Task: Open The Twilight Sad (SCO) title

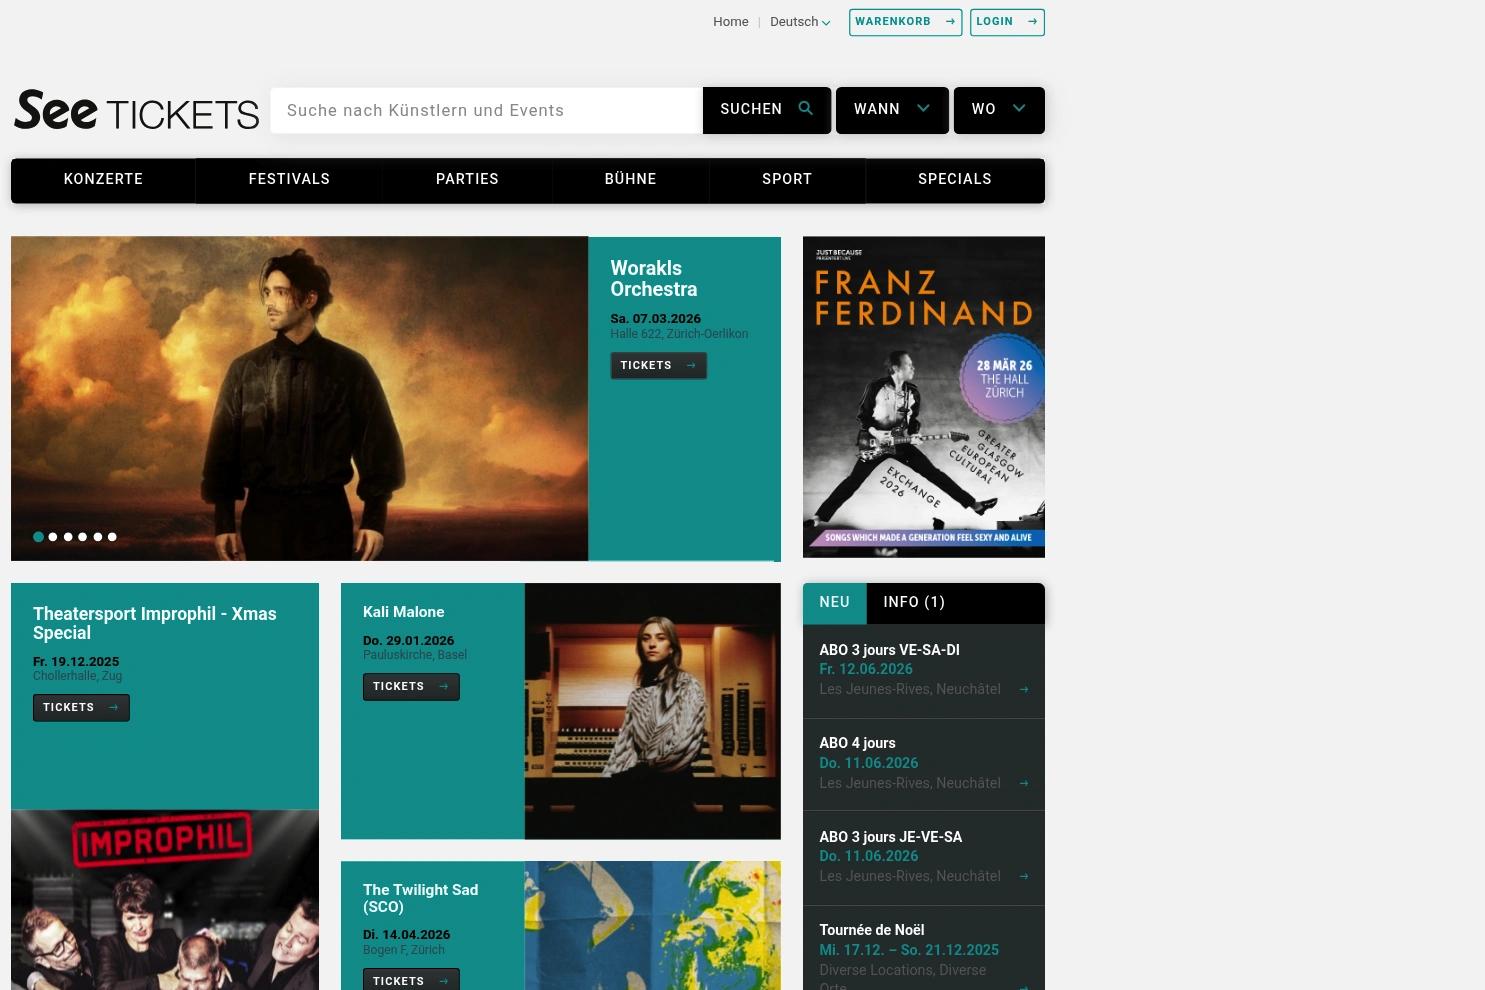Action: pyautogui.click(x=421, y=898)
